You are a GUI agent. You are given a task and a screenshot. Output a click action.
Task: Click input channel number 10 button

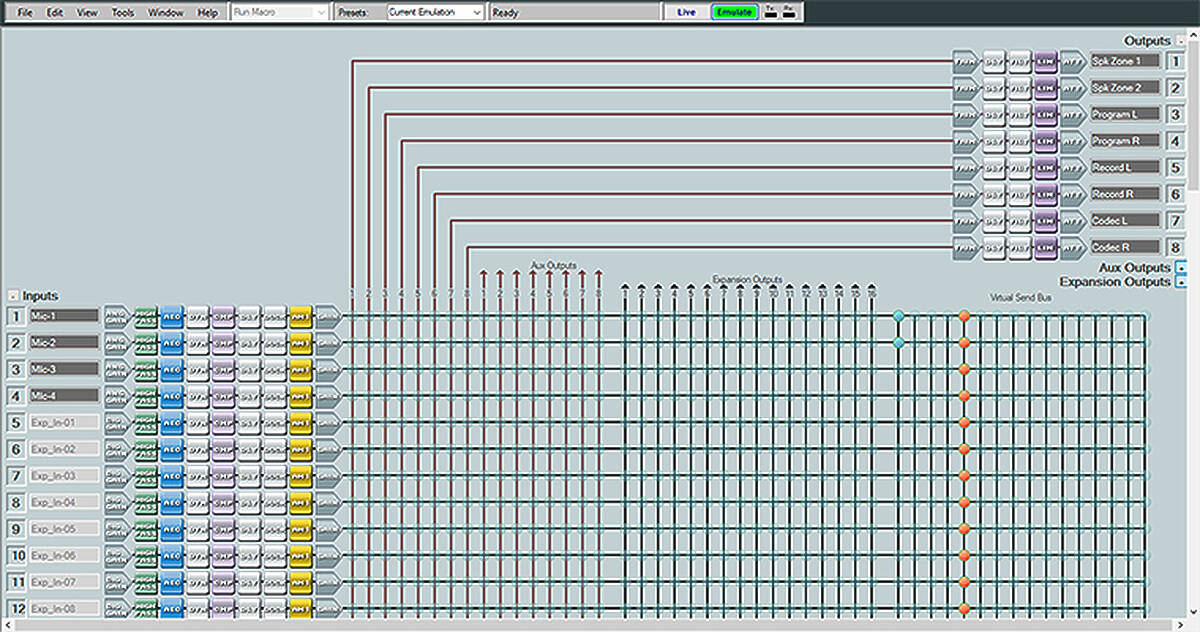point(17,555)
